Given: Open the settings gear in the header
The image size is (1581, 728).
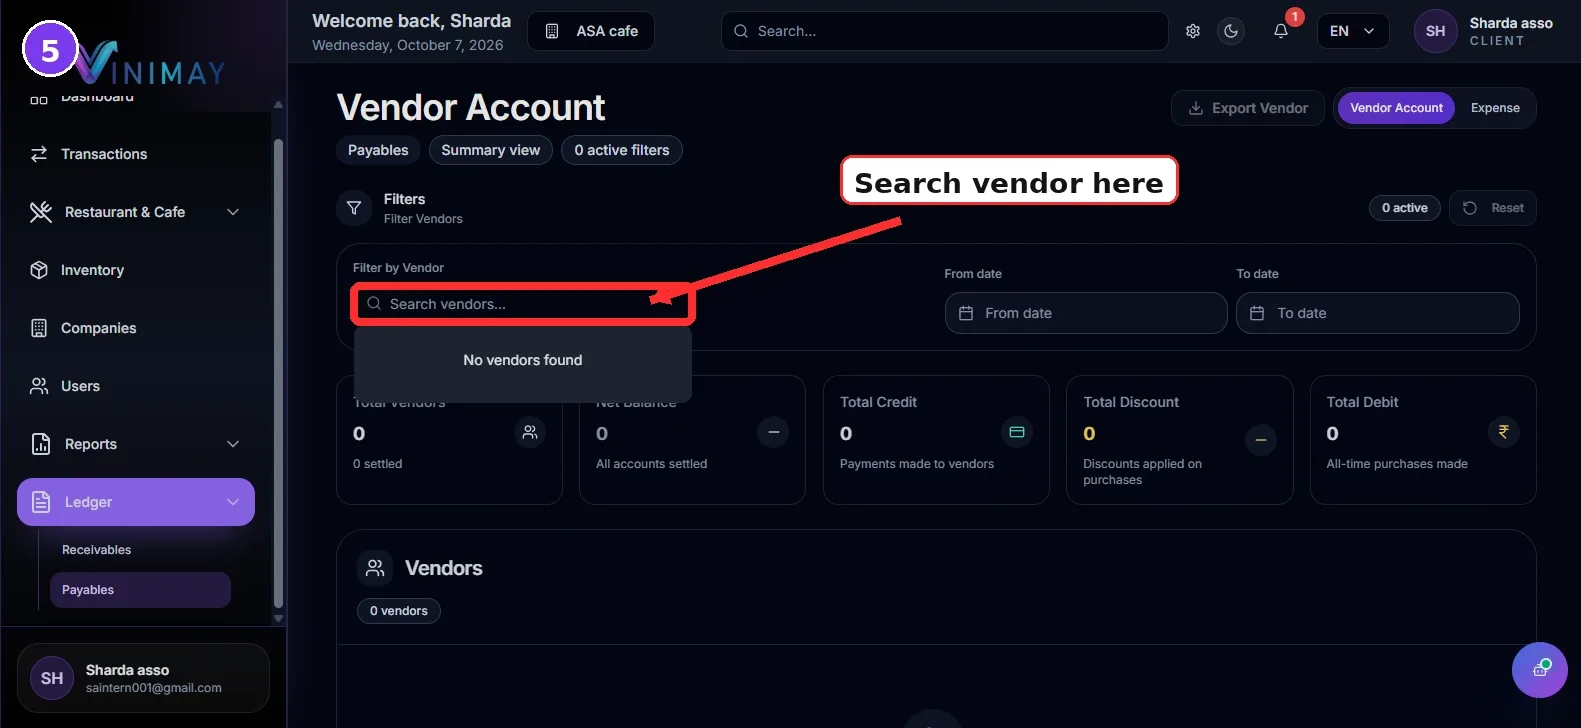Looking at the screenshot, I should tap(1193, 31).
